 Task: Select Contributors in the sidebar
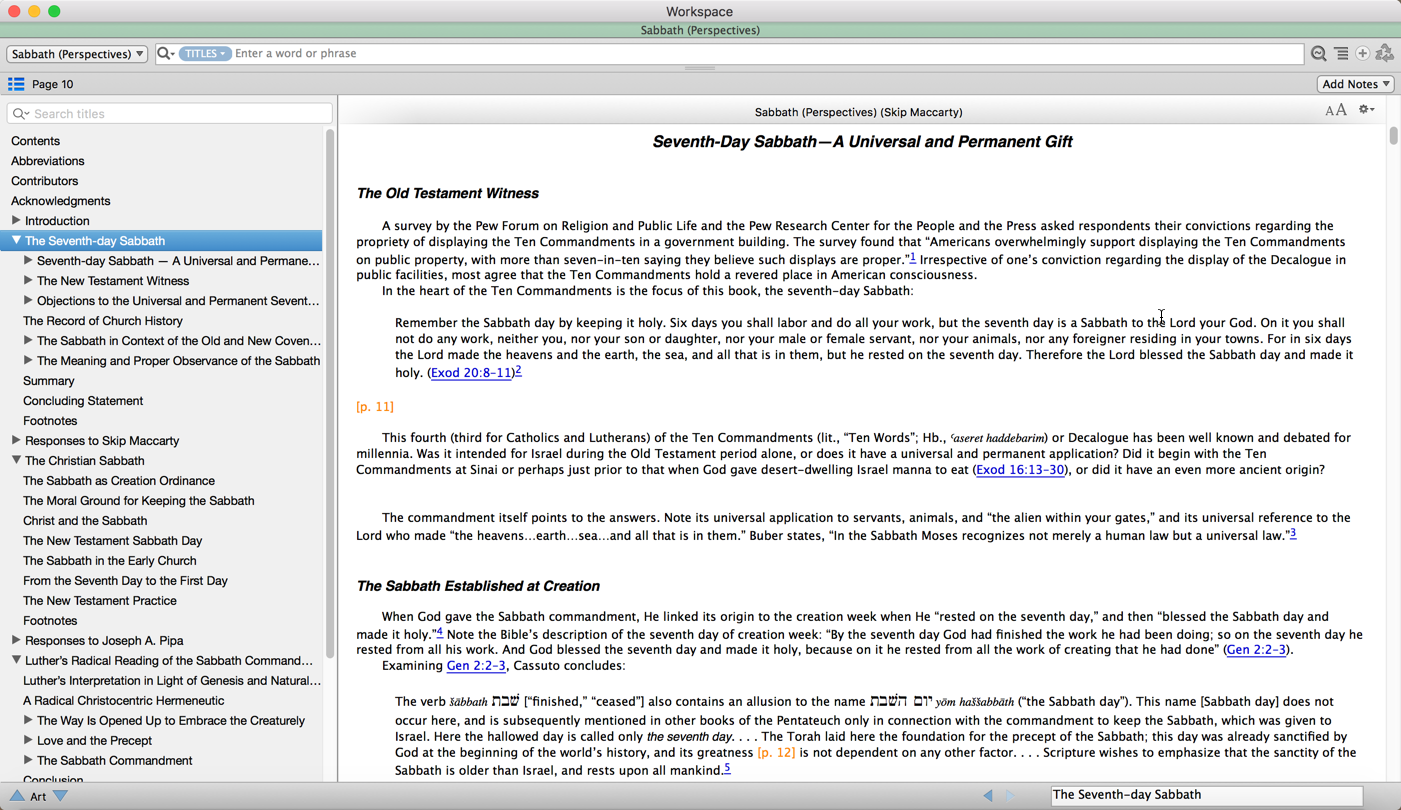(x=44, y=181)
